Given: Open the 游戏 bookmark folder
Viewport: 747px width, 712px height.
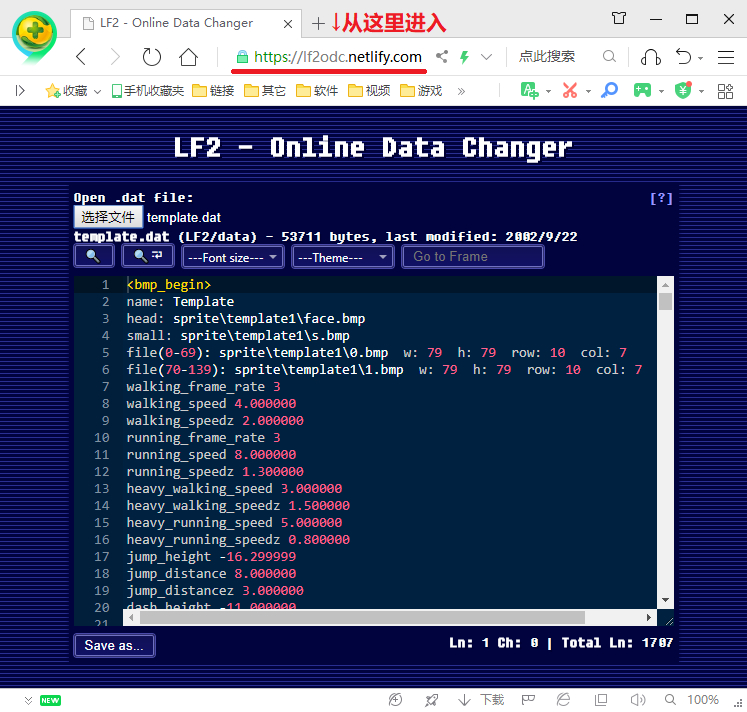Looking at the screenshot, I should [421, 90].
